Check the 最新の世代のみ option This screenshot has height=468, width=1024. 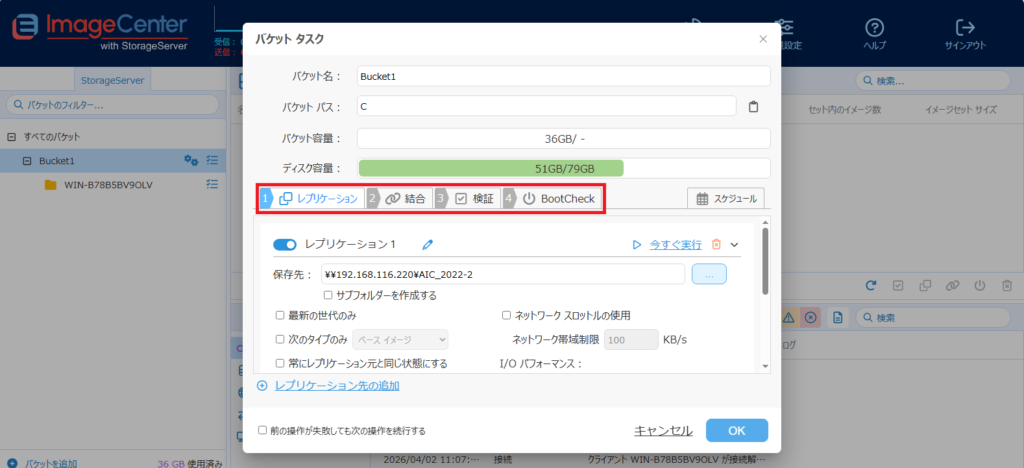pyautogui.click(x=280, y=315)
